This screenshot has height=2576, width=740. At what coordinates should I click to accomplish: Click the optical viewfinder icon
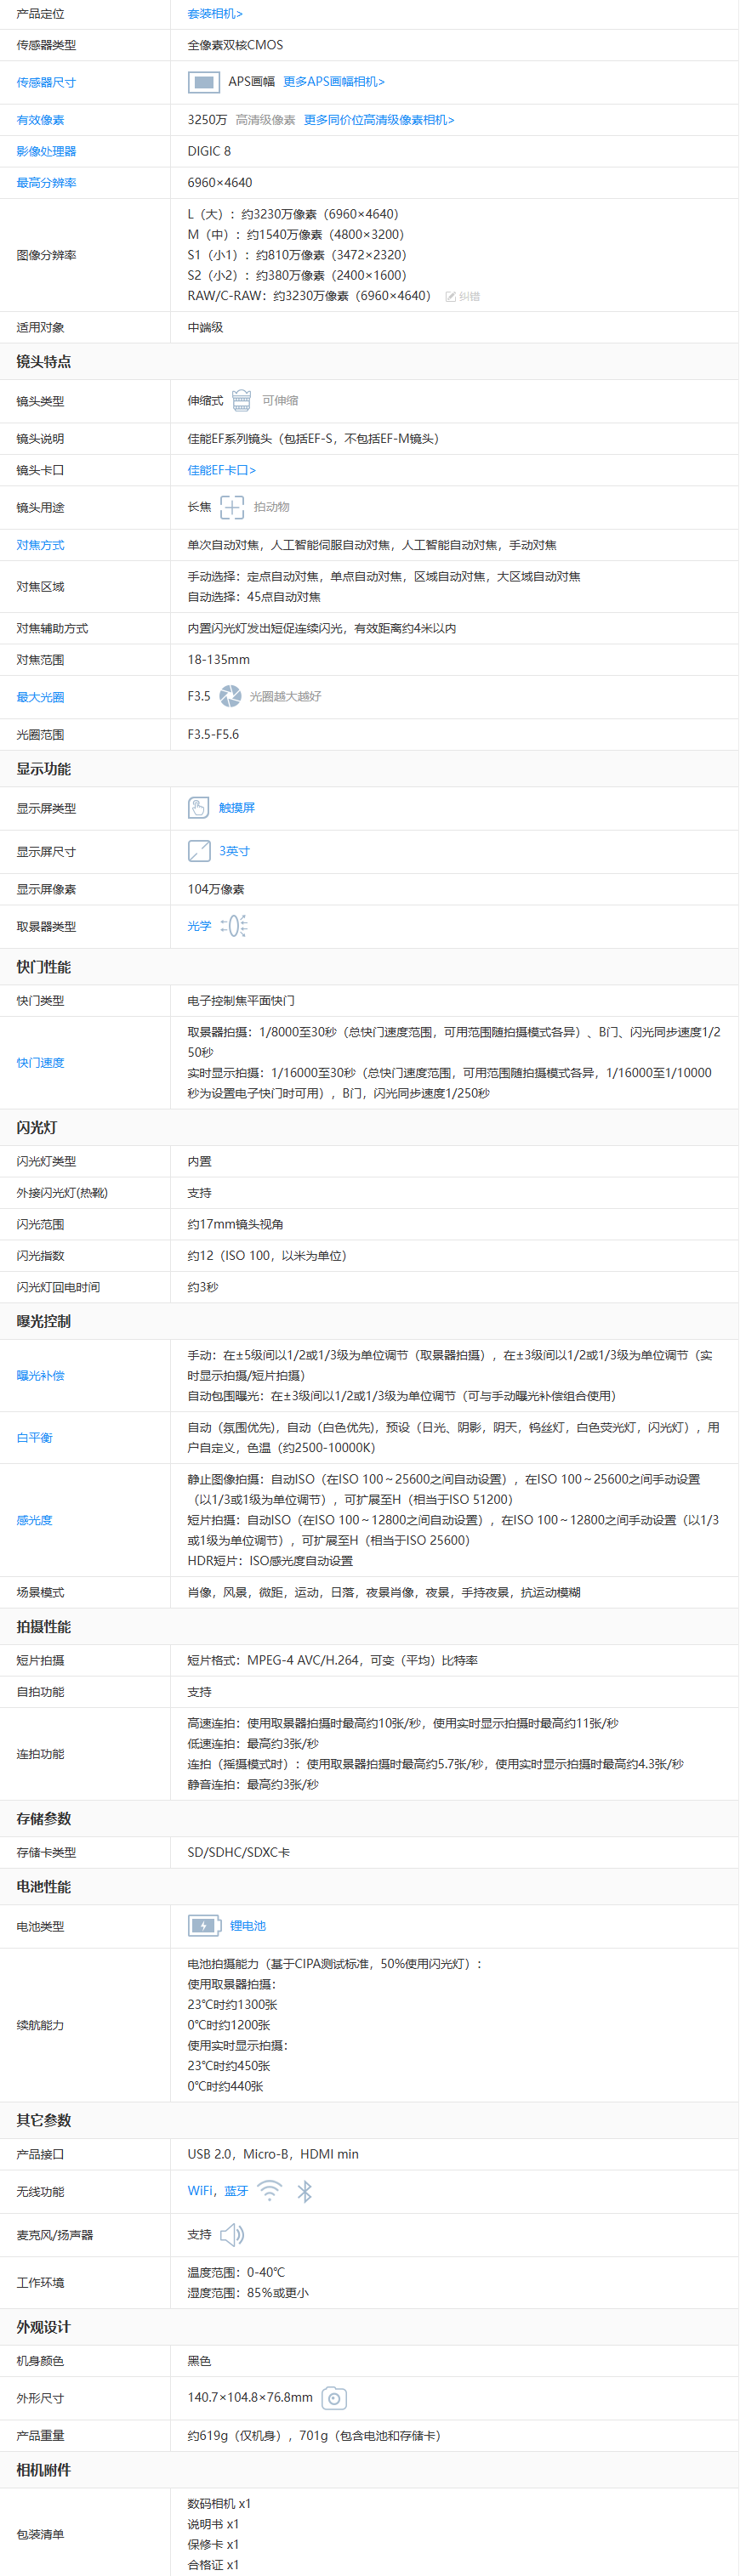pos(234,926)
